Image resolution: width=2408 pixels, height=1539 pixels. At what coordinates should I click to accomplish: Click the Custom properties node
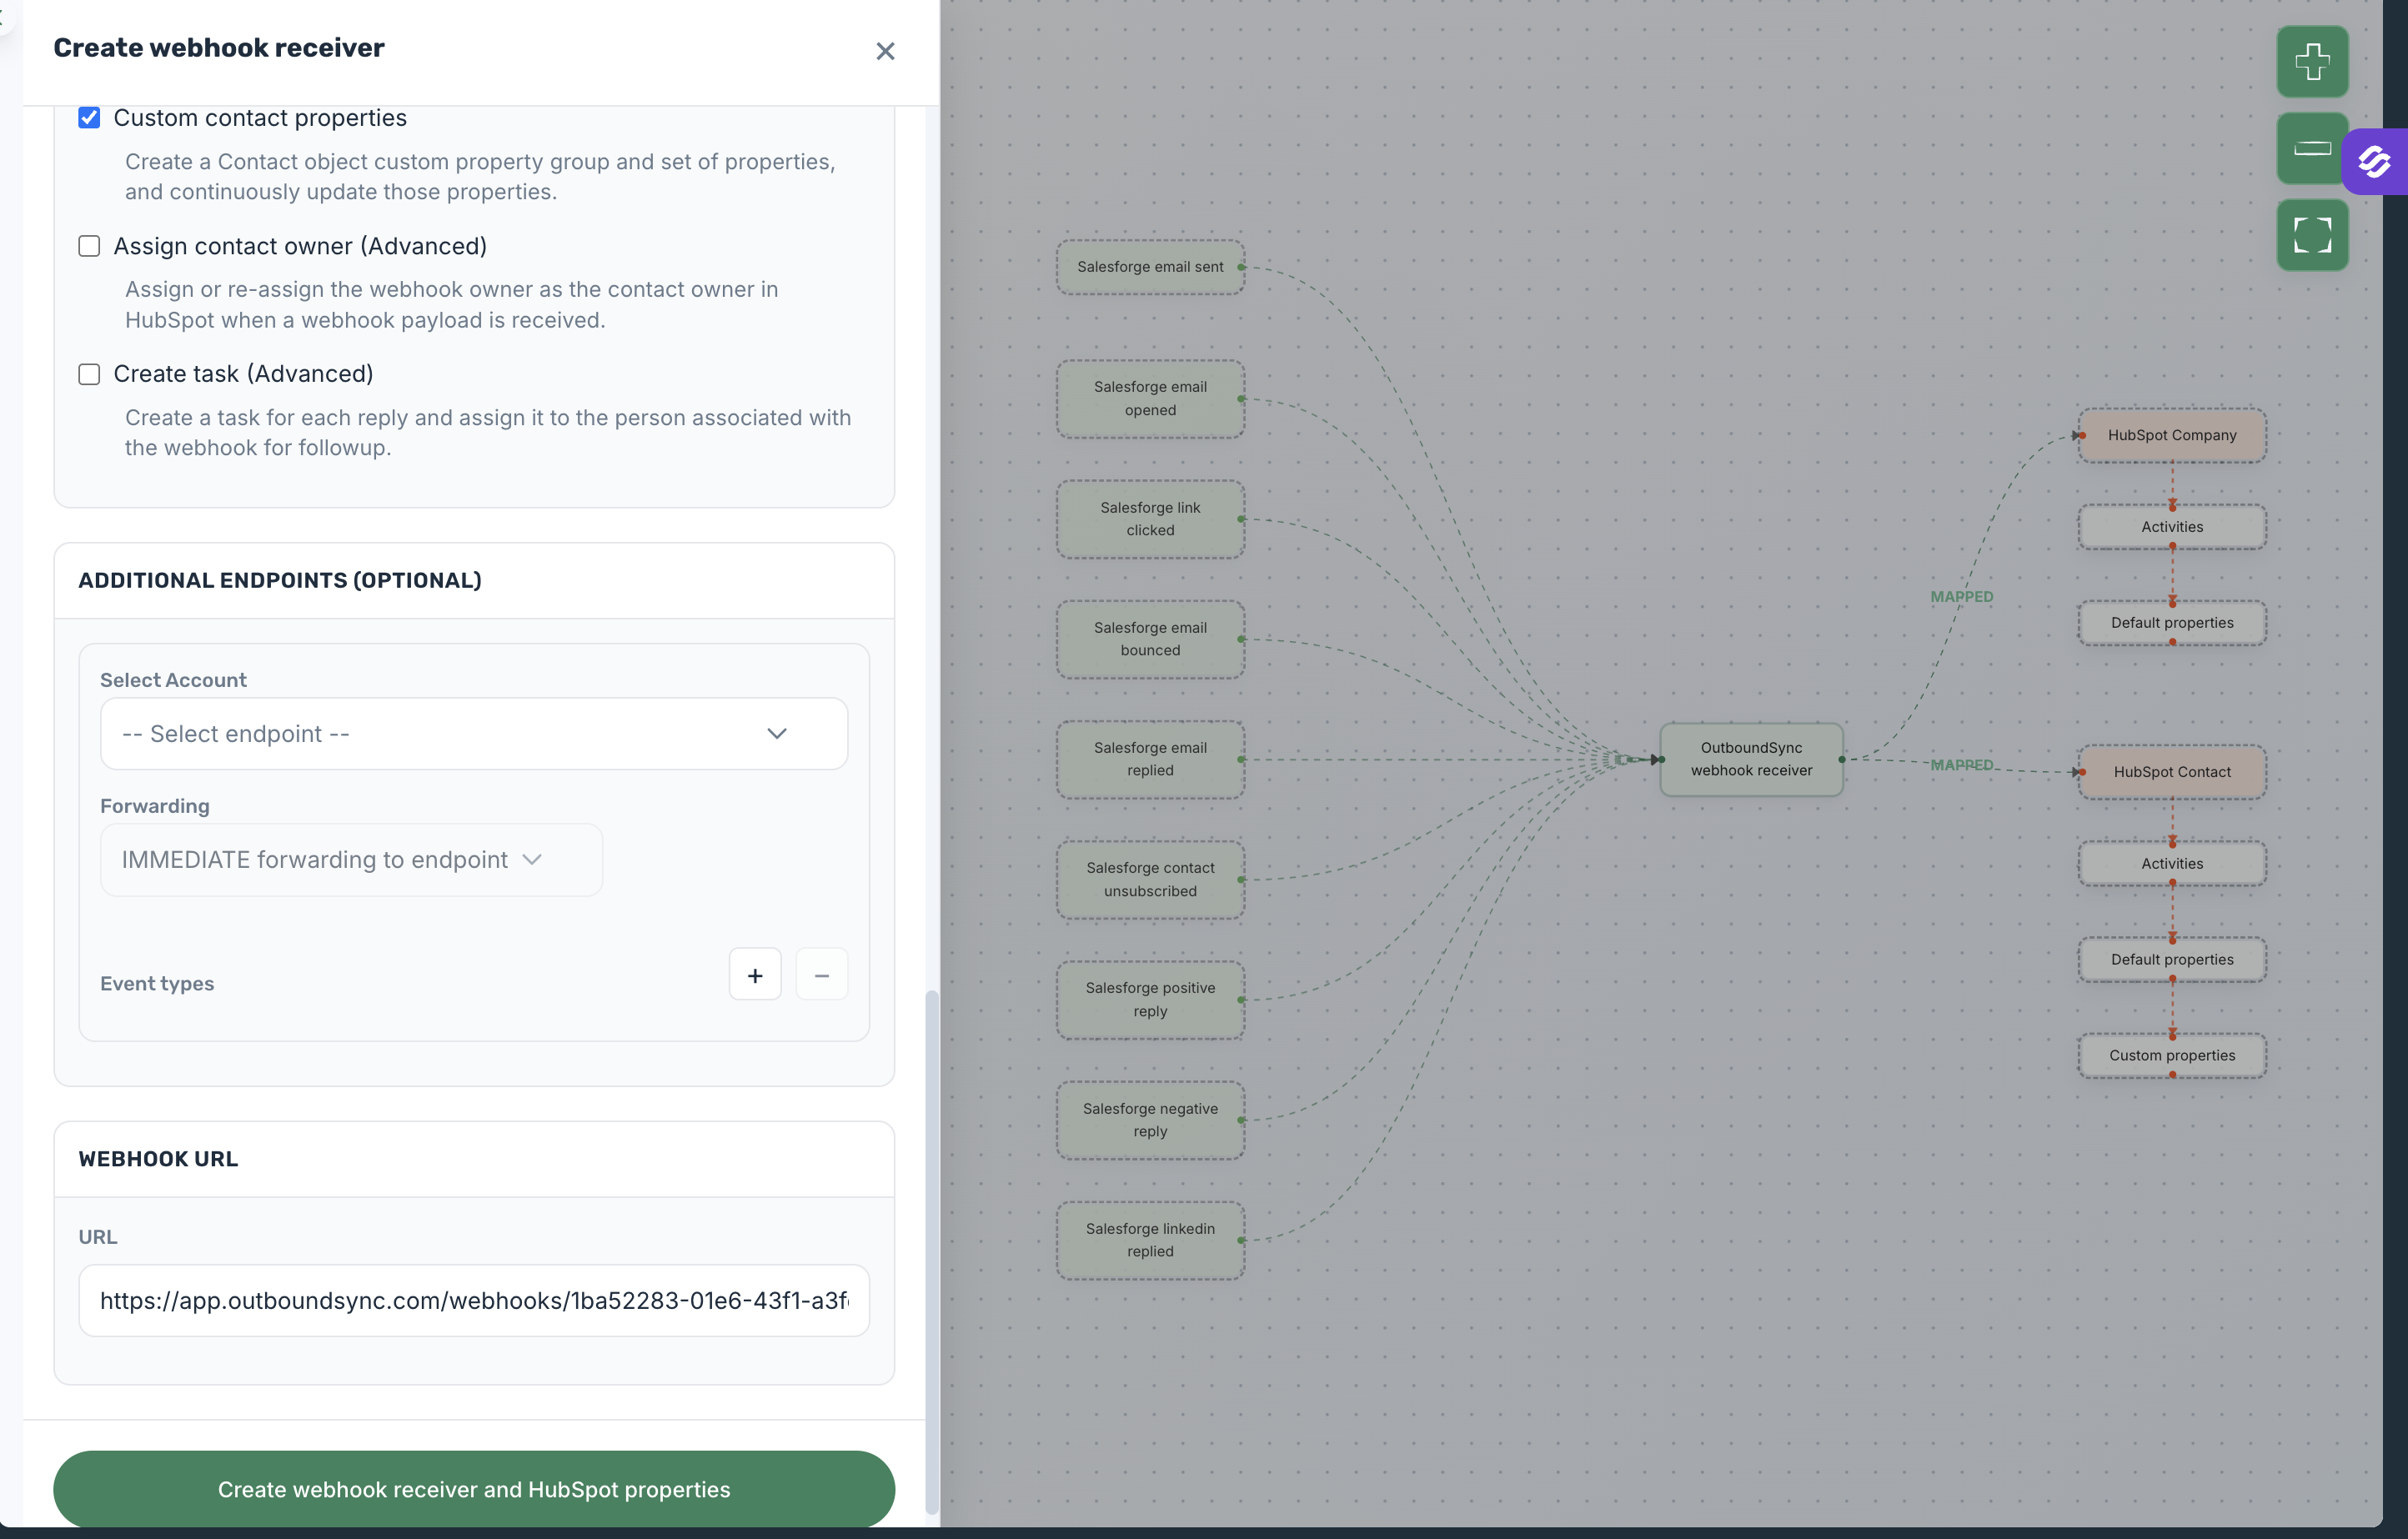(2171, 1055)
